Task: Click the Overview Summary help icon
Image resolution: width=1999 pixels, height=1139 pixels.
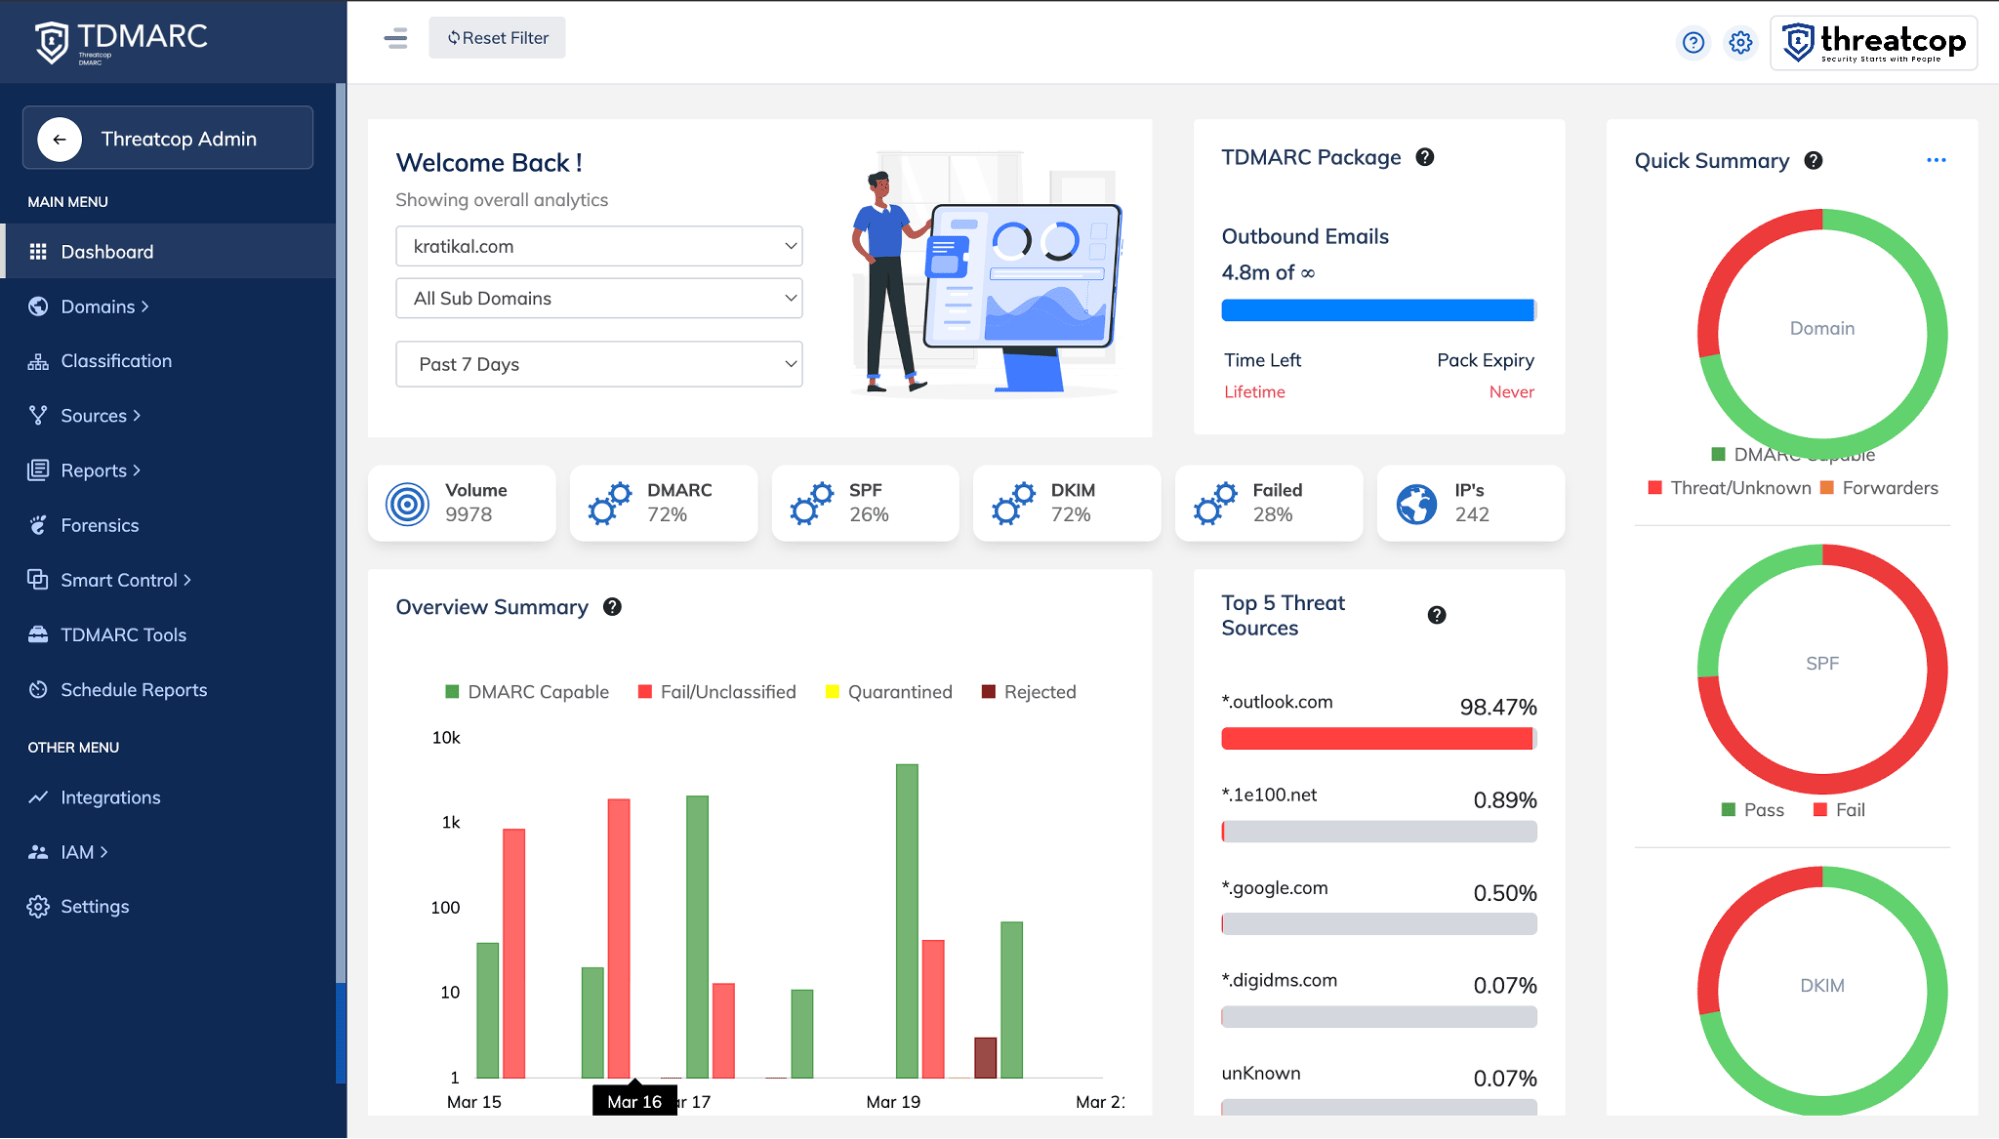Action: tap(612, 607)
